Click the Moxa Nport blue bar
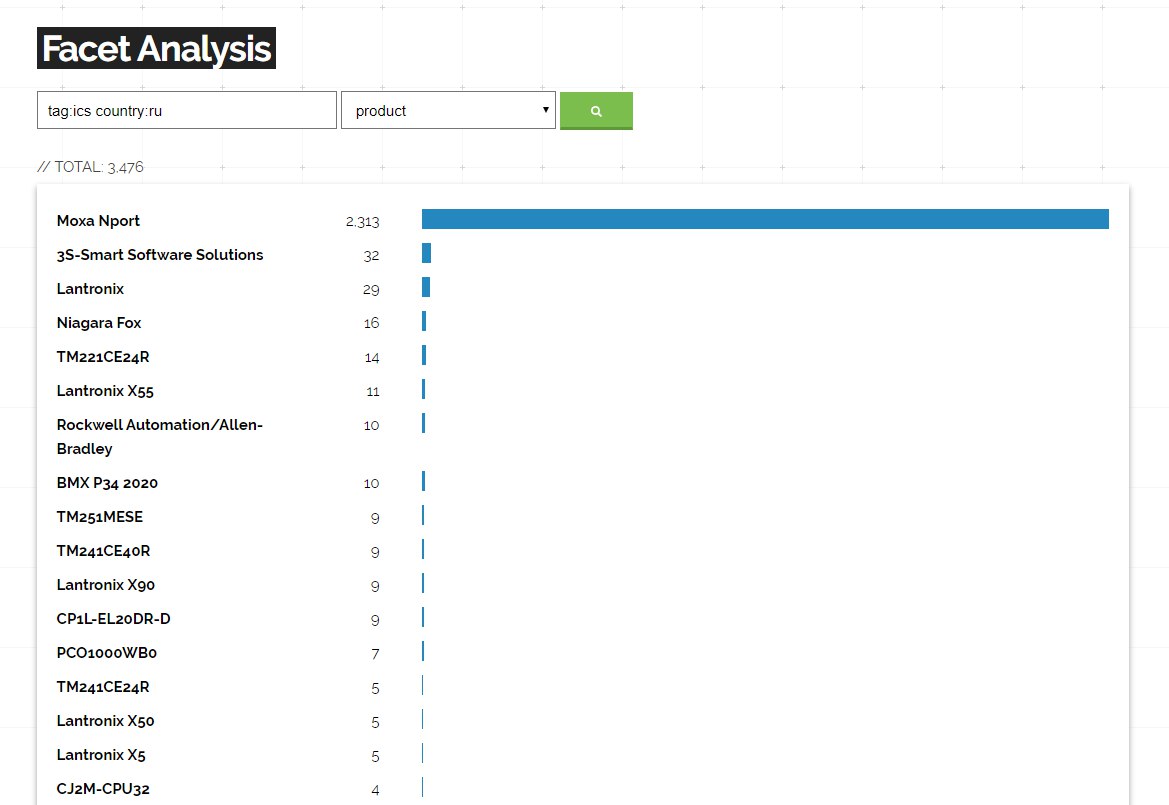The height and width of the screenshot is (805, 1169). 765,219
